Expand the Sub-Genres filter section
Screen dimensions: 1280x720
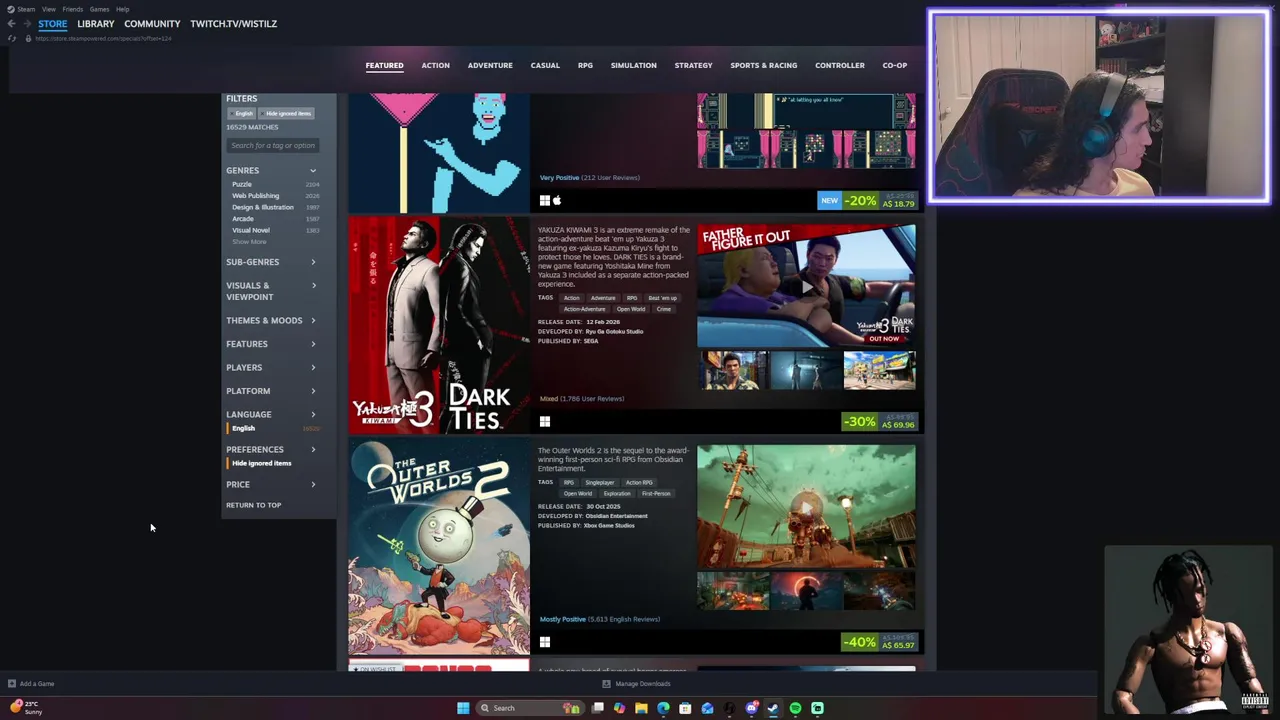pyautogui.click(x=271, y=262)
